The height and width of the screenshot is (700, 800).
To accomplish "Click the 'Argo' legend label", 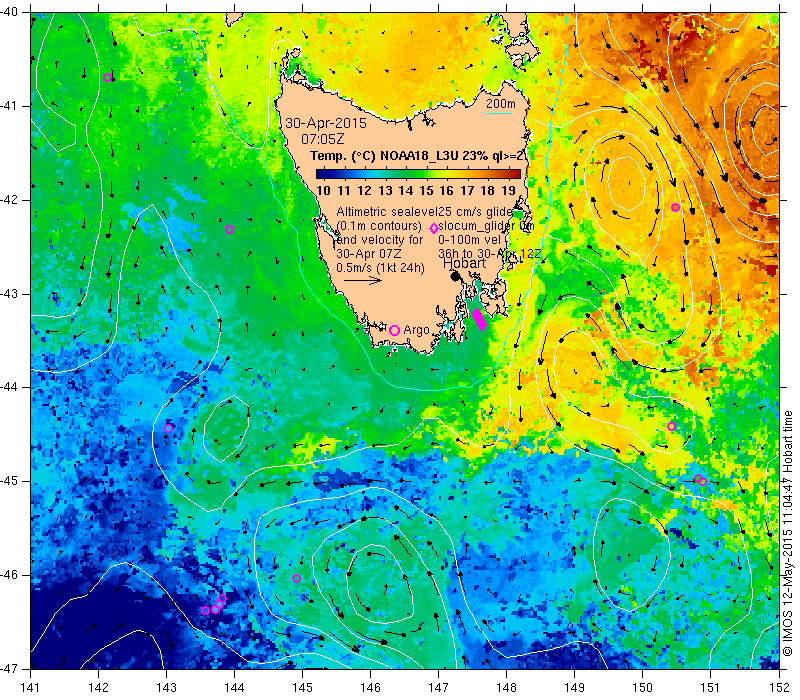I will point(416,330).
